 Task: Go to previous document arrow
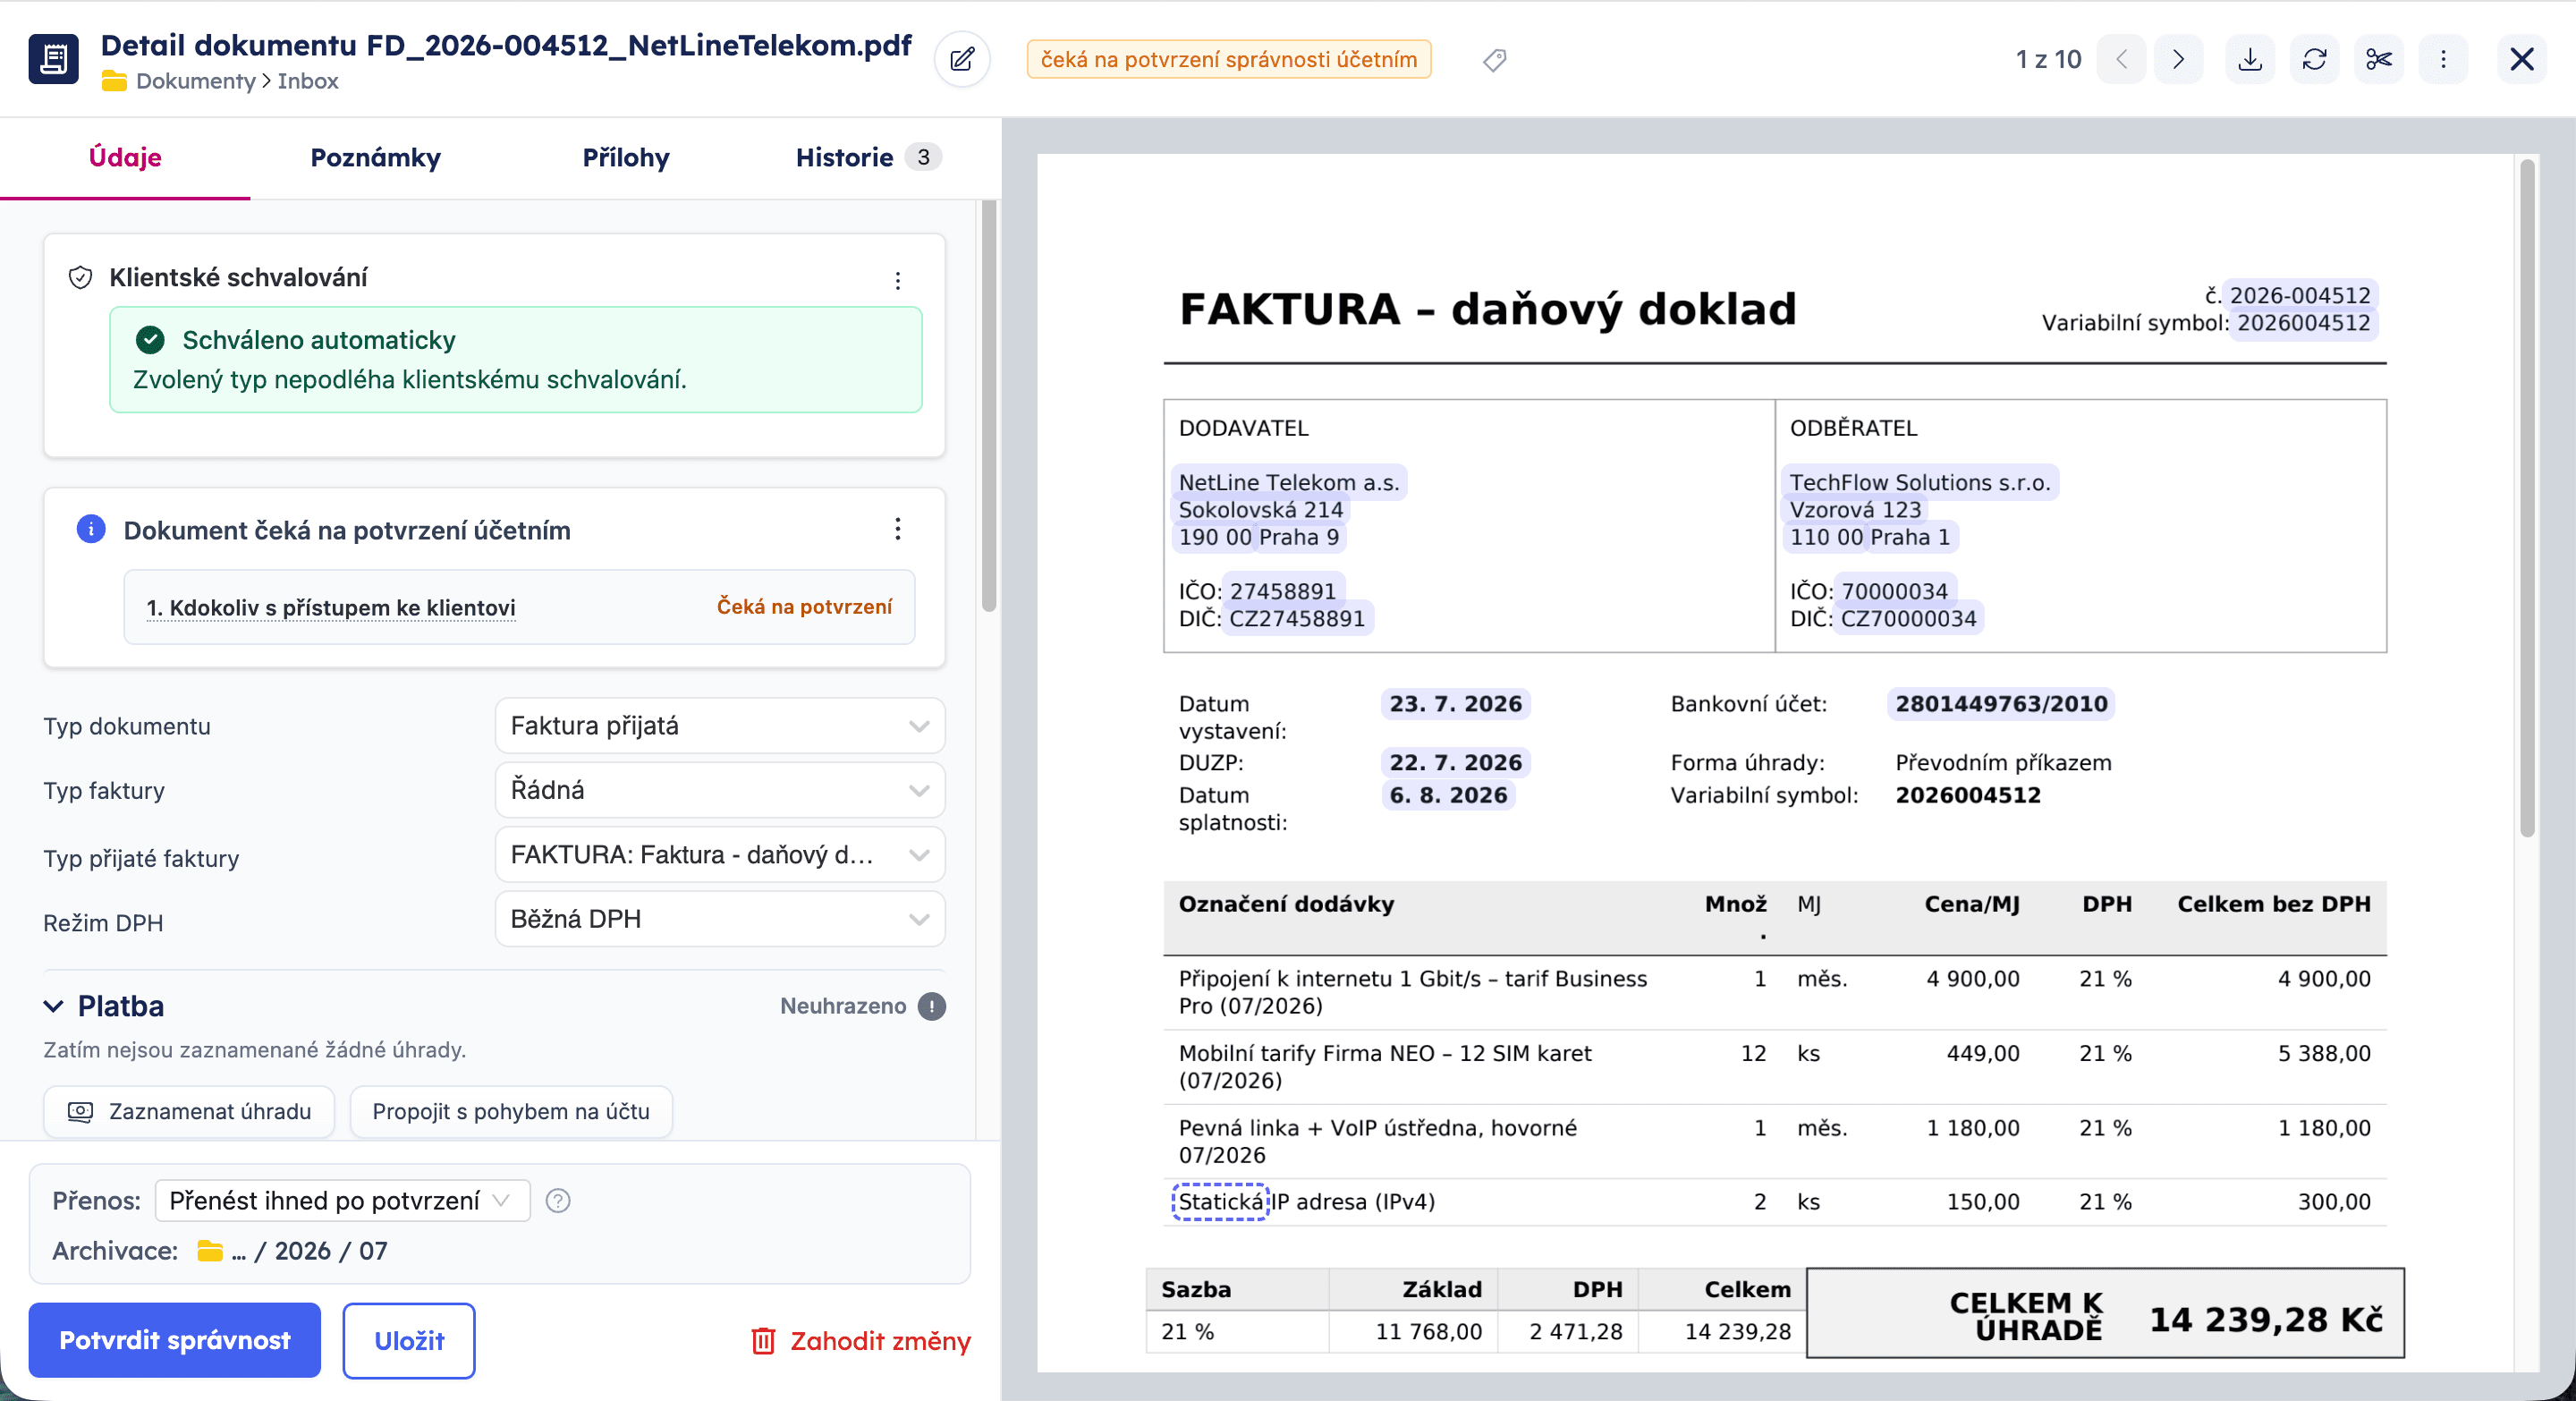point(2121,60)
